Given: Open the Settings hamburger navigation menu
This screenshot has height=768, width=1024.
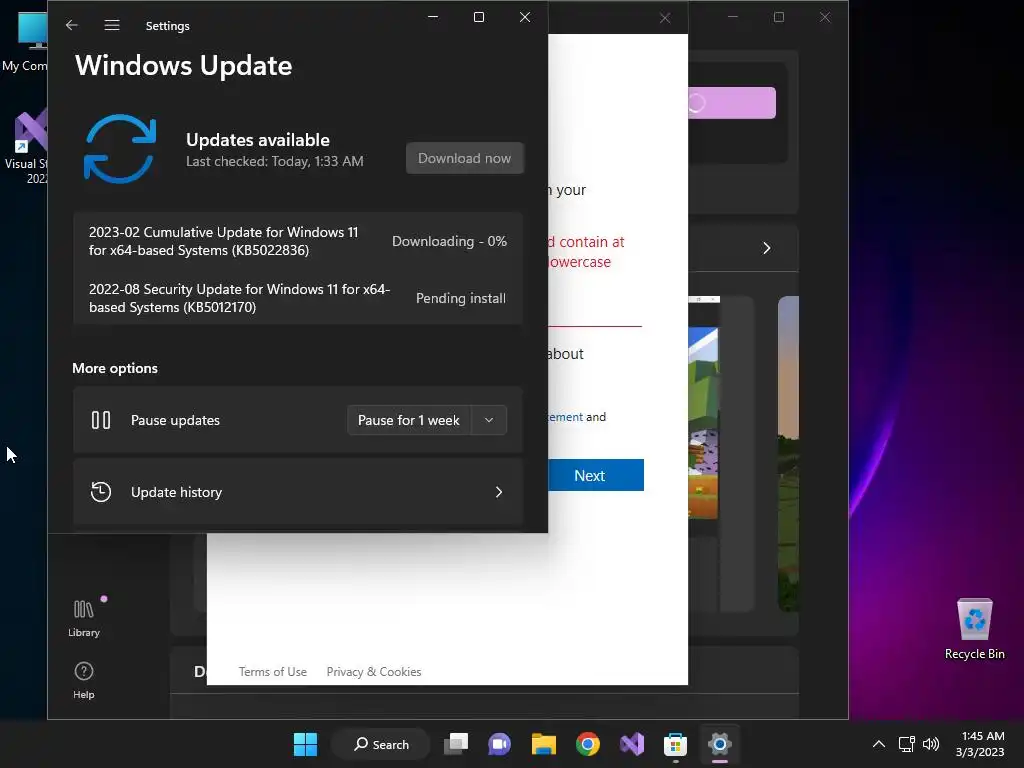Looking at the screenshot, I should point(112,25).
